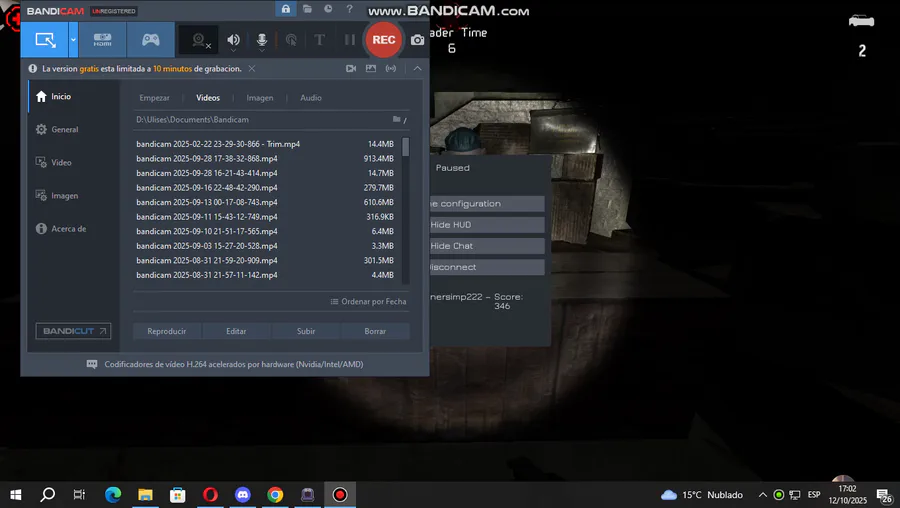Image resolution: width=900 pixels, height=508 pixels.
Task: Open the Imagen settings section
Action: click(74, 196)
